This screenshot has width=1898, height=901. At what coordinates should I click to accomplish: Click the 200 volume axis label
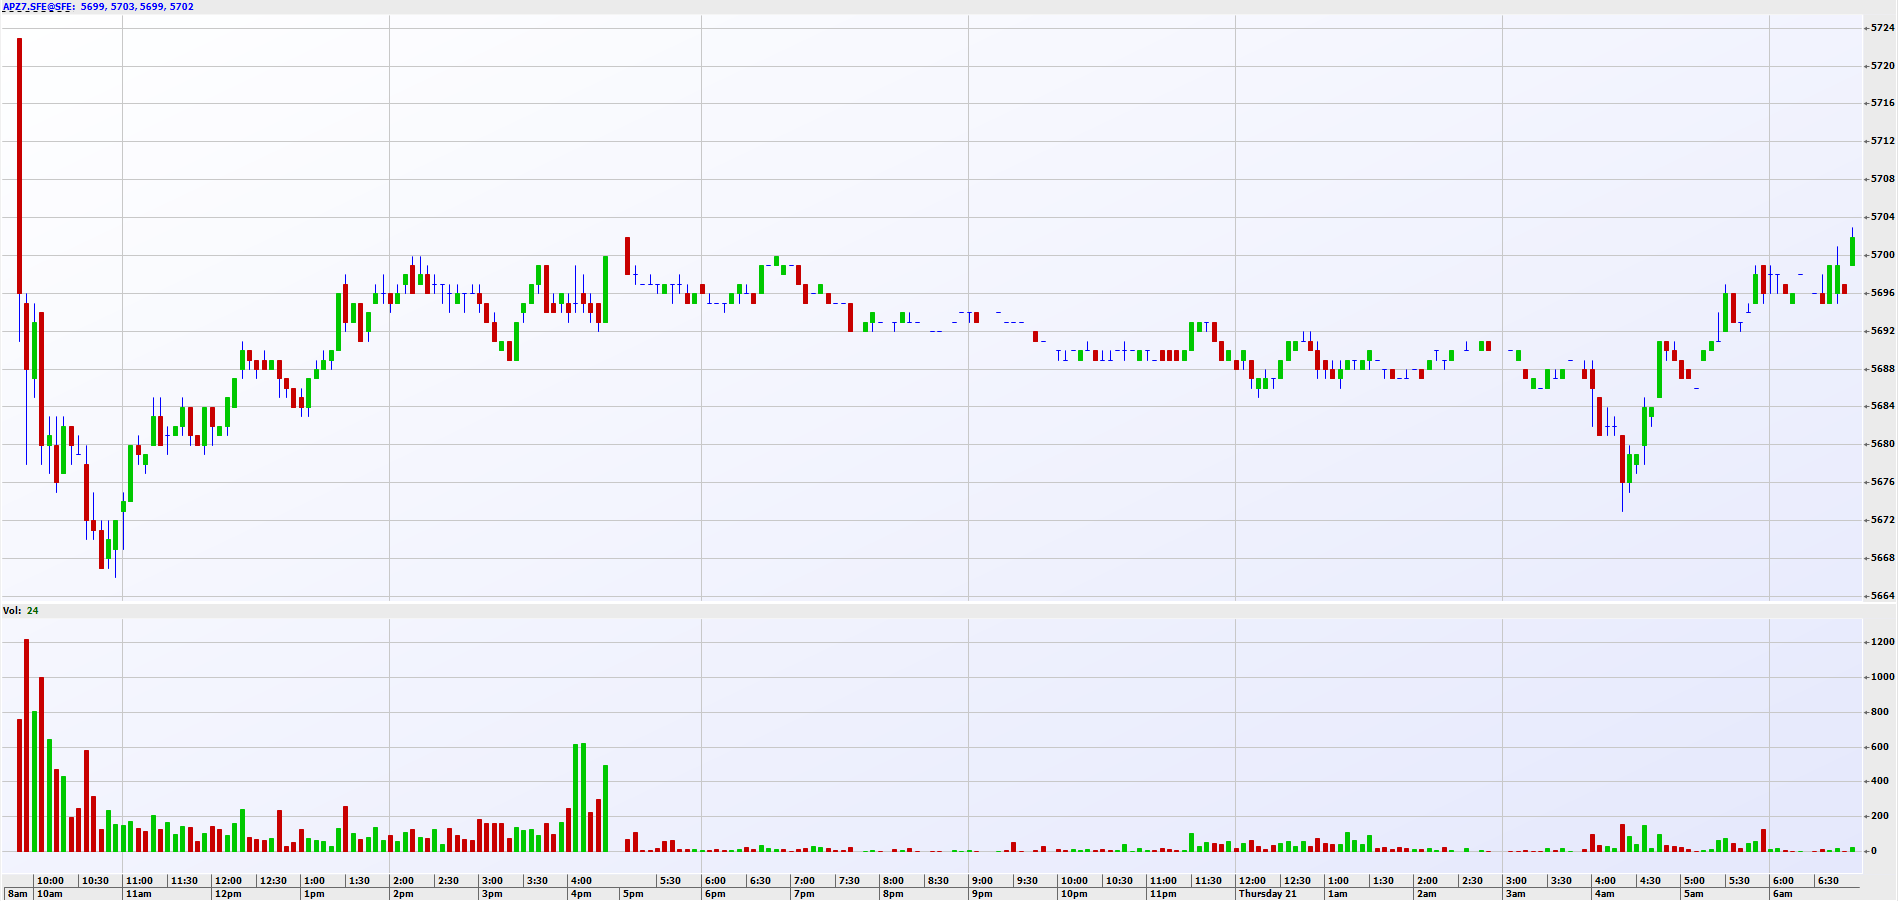coord(1880,816)
